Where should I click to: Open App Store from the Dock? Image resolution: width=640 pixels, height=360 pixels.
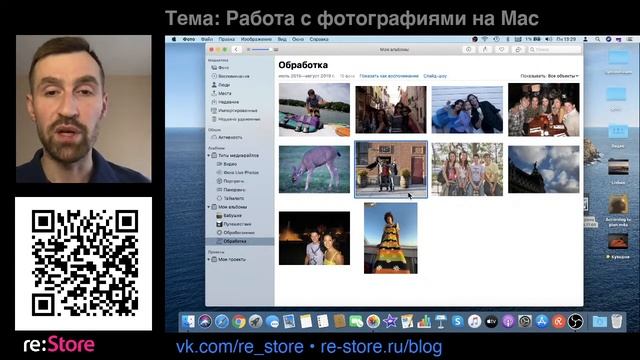542,322
